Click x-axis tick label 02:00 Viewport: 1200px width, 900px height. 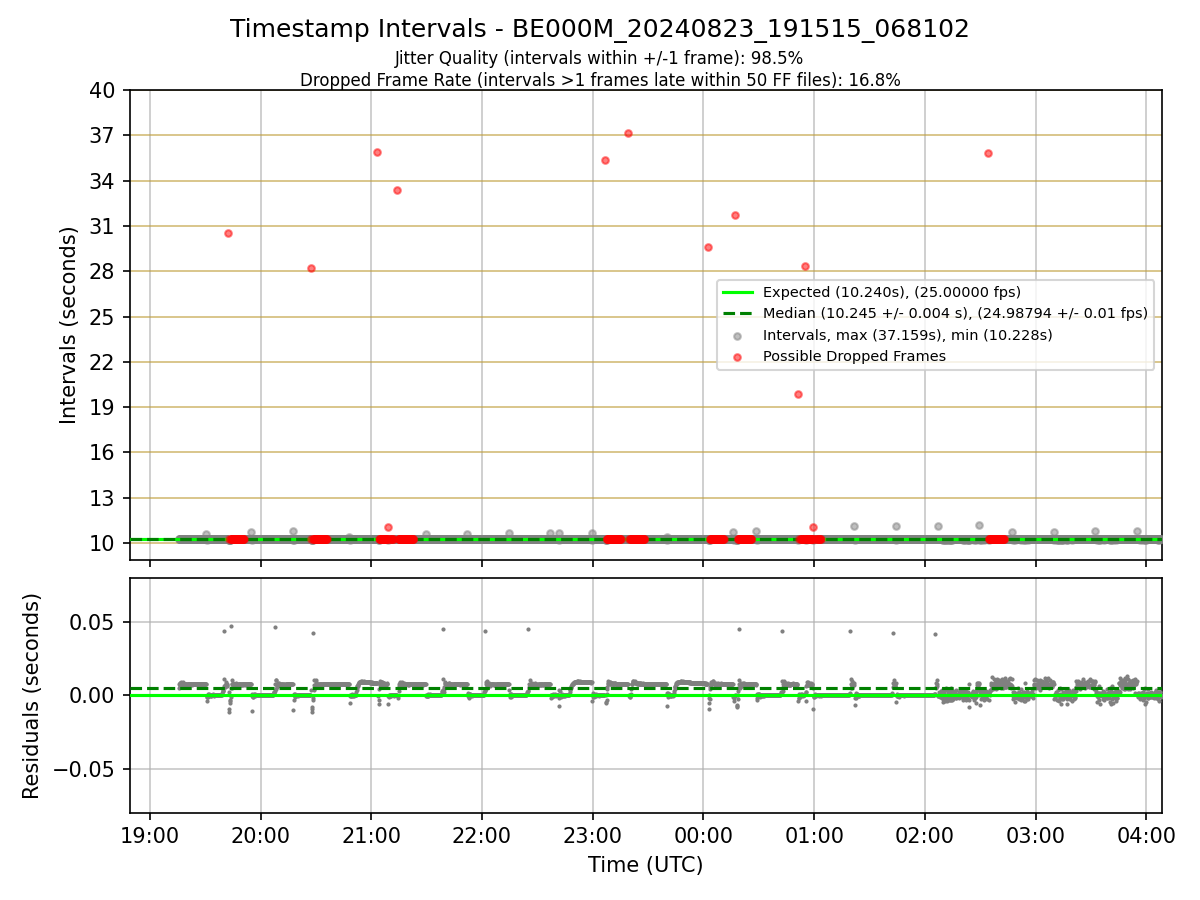(924, 834)
